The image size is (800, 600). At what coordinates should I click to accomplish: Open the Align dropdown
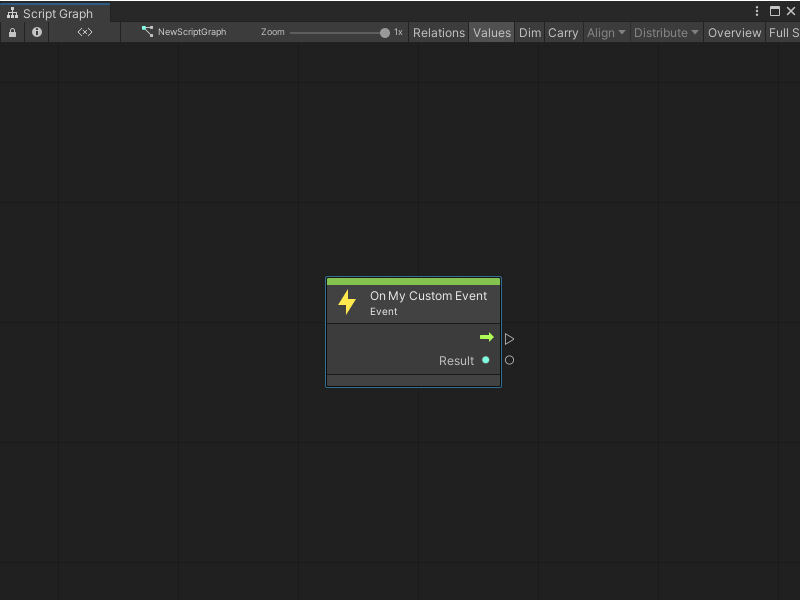[606, 32]
